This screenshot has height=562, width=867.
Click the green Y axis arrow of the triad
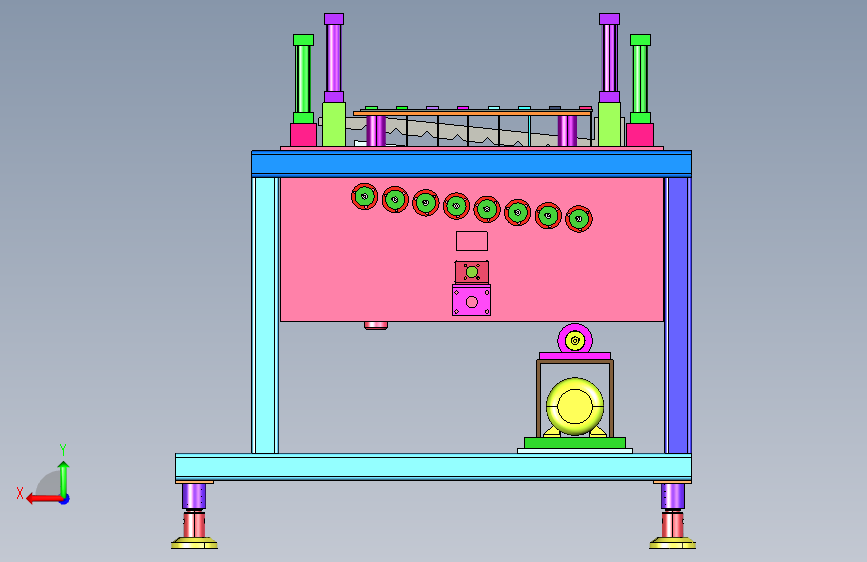click(64, 479)
